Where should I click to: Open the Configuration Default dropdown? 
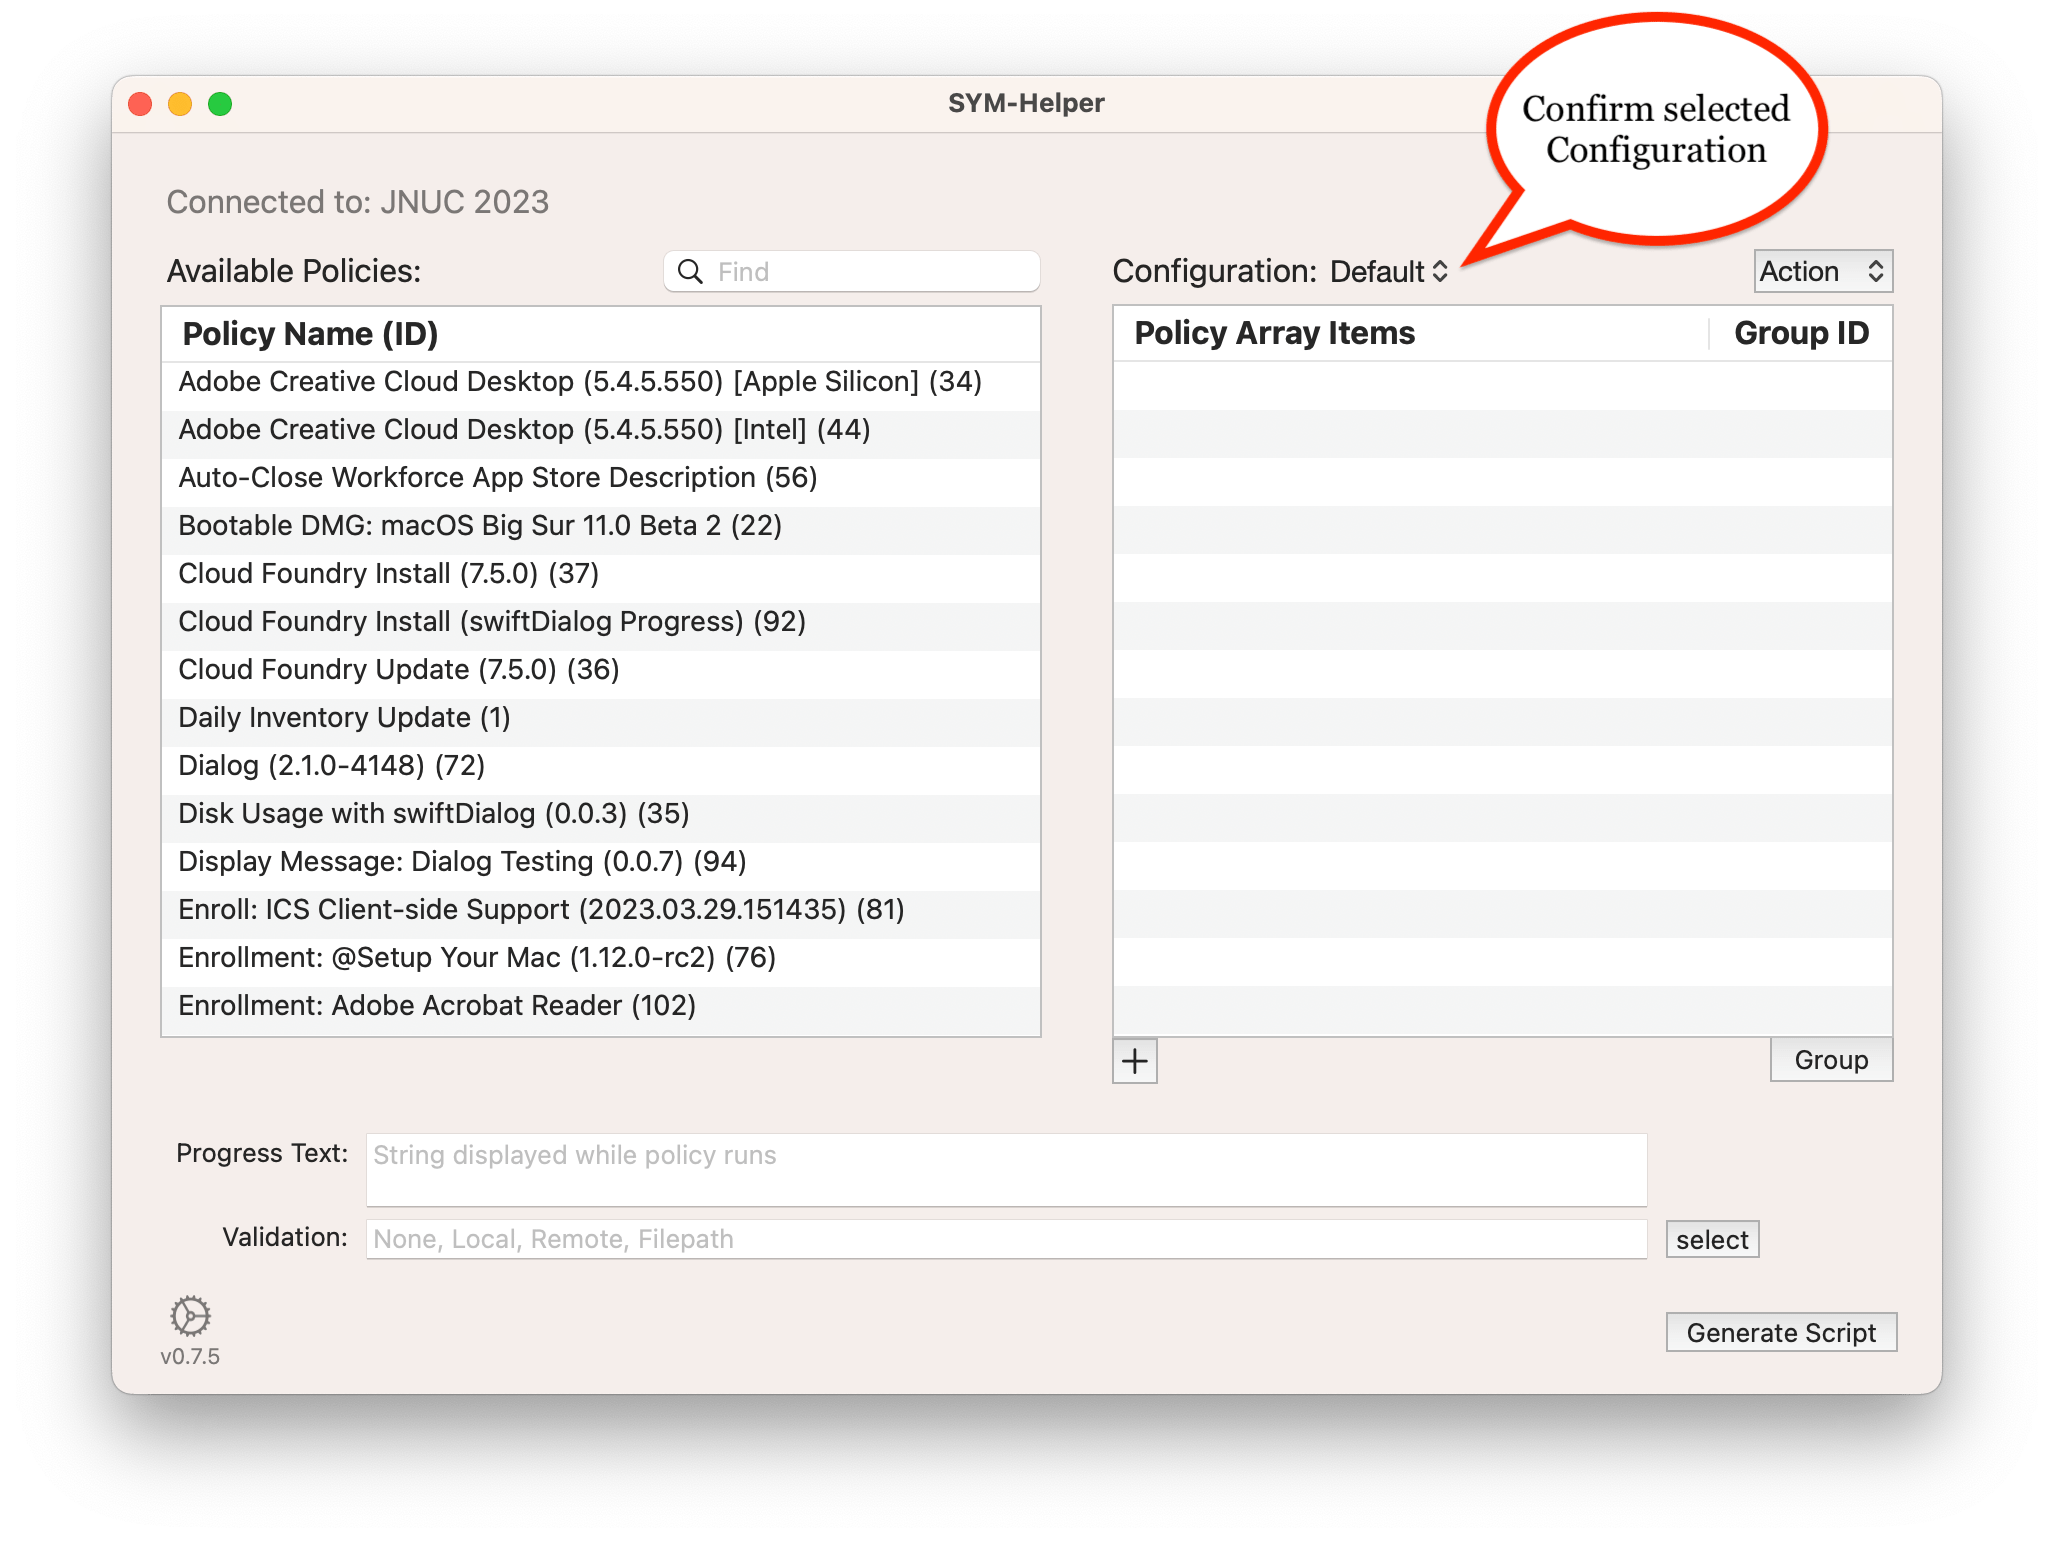(x=1389, y=272)
